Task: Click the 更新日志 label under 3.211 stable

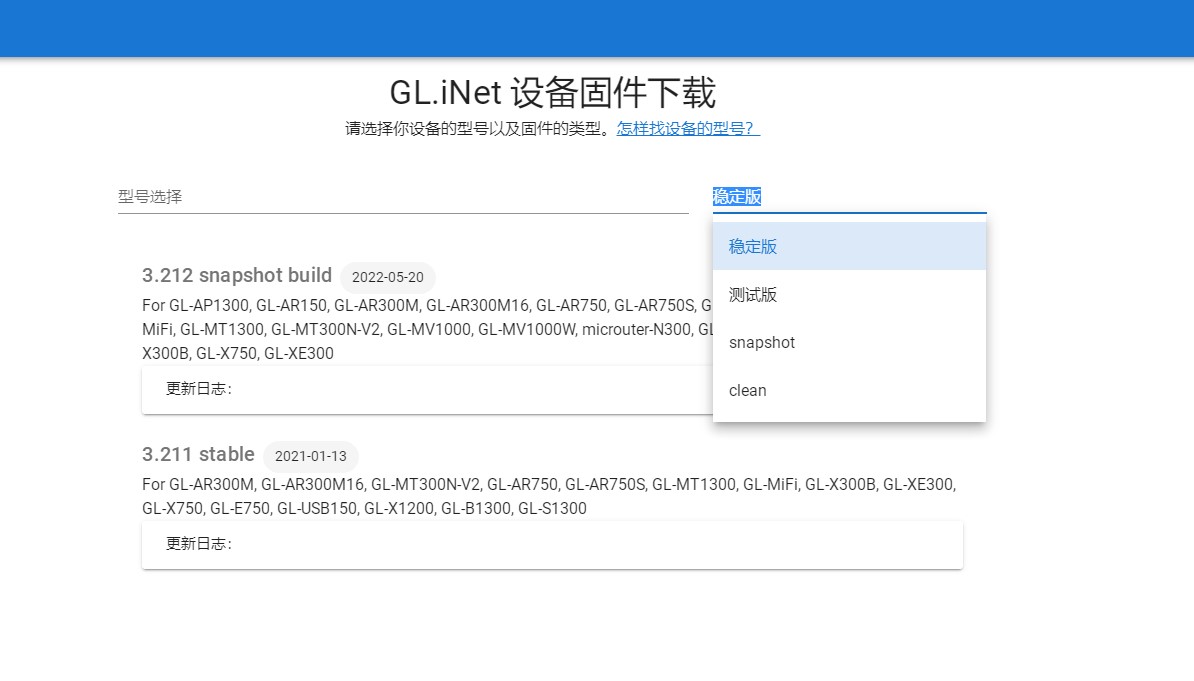Action: click(x=199, y=545)
